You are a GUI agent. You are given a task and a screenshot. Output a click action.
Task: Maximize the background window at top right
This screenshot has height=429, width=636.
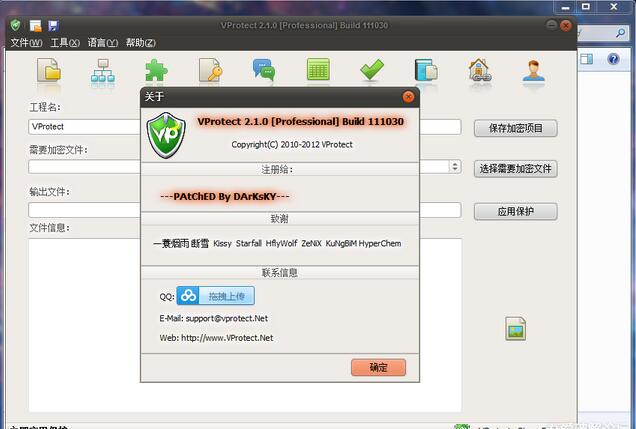pyautogui.click(x=586, y=6)
